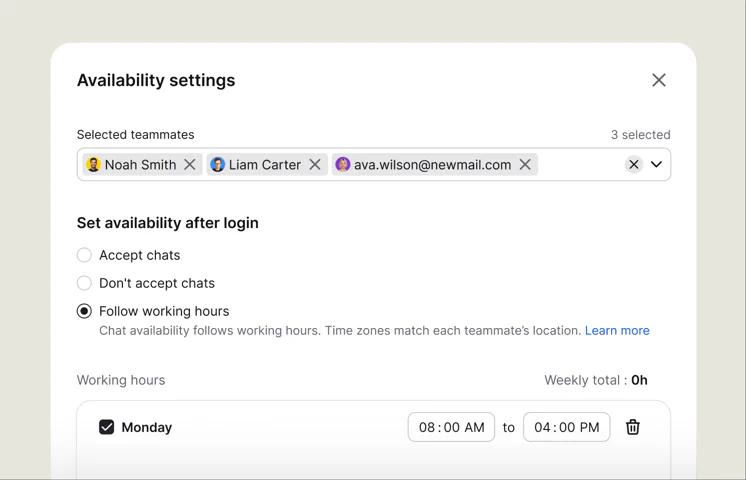The height and width of the screenshot is (480, 746).
Task: Click the 'Selected teammates' label
Action: [x=136, y=135]
